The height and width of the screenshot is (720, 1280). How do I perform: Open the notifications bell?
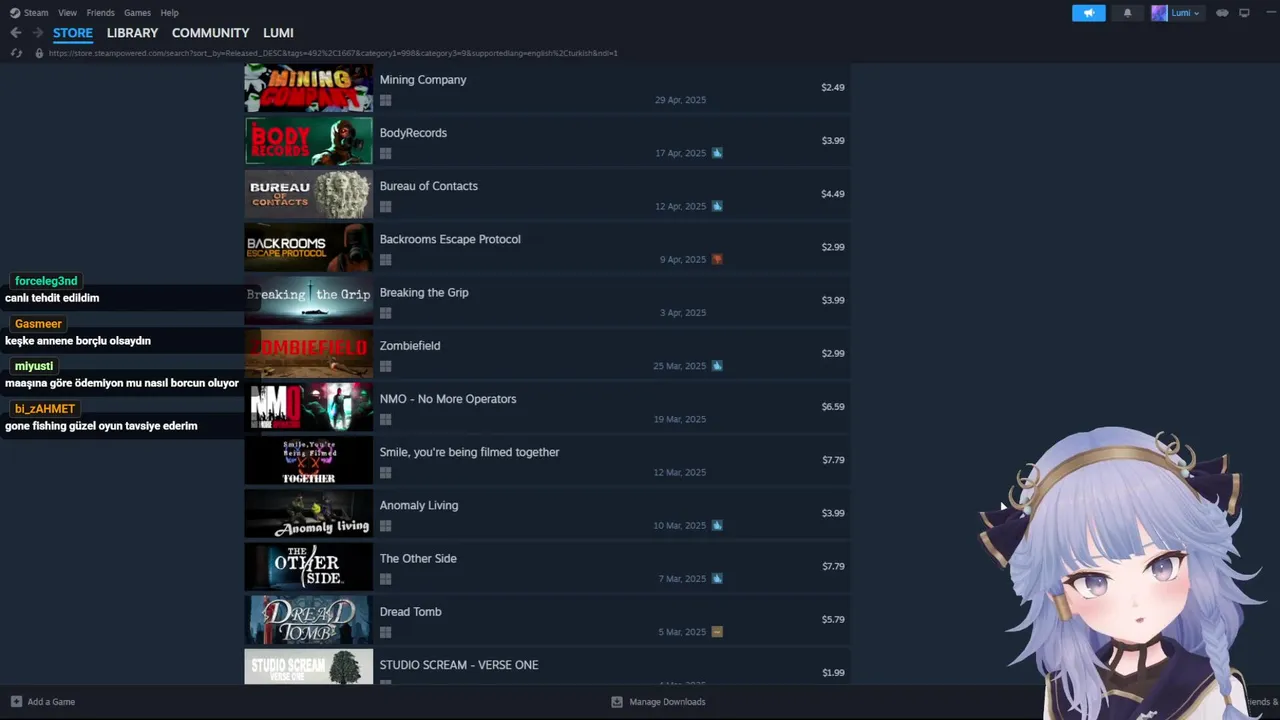(x=1128, y=13)
